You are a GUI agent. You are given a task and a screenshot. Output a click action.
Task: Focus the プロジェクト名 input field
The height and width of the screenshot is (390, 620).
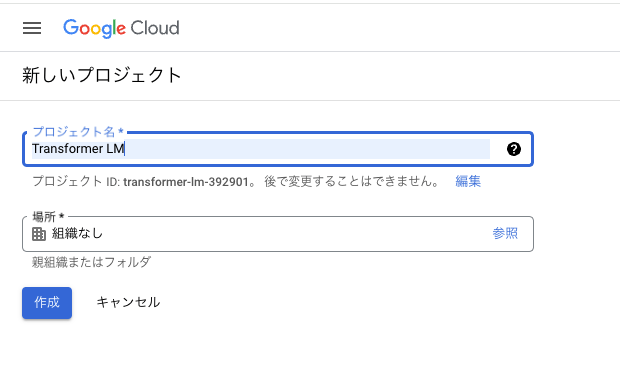(278, 149)
